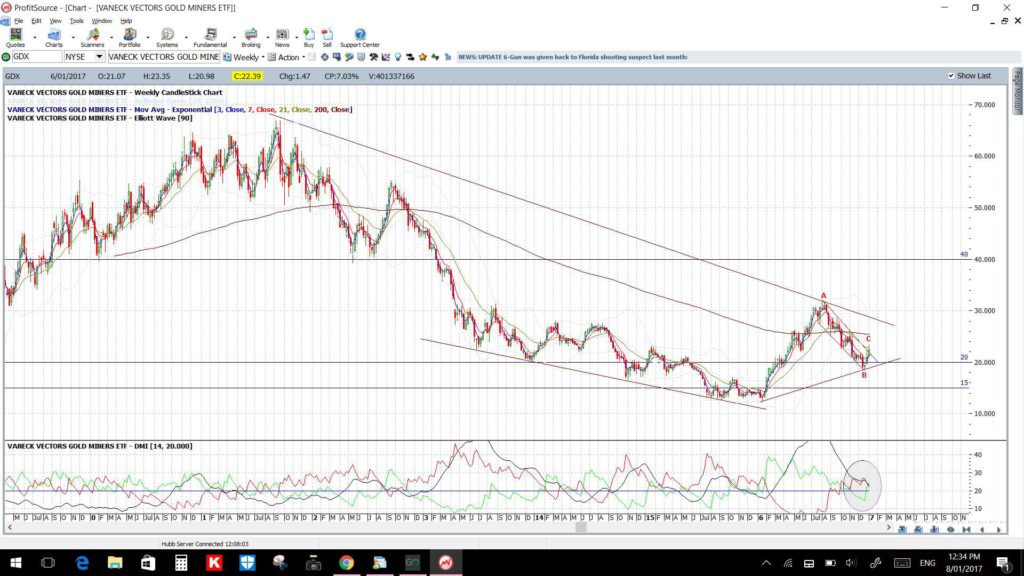Open the Charts toolbar icon

tap(54, 38)
